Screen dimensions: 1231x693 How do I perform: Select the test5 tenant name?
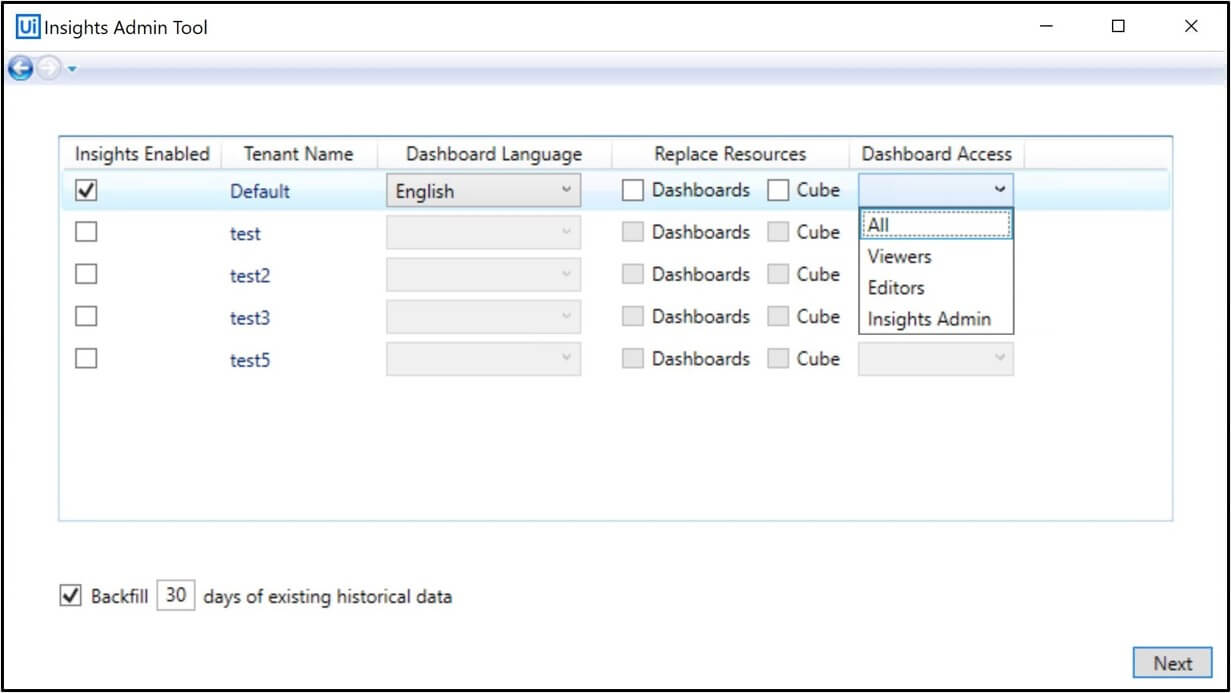pyautogui.click(x=250, y=359)
